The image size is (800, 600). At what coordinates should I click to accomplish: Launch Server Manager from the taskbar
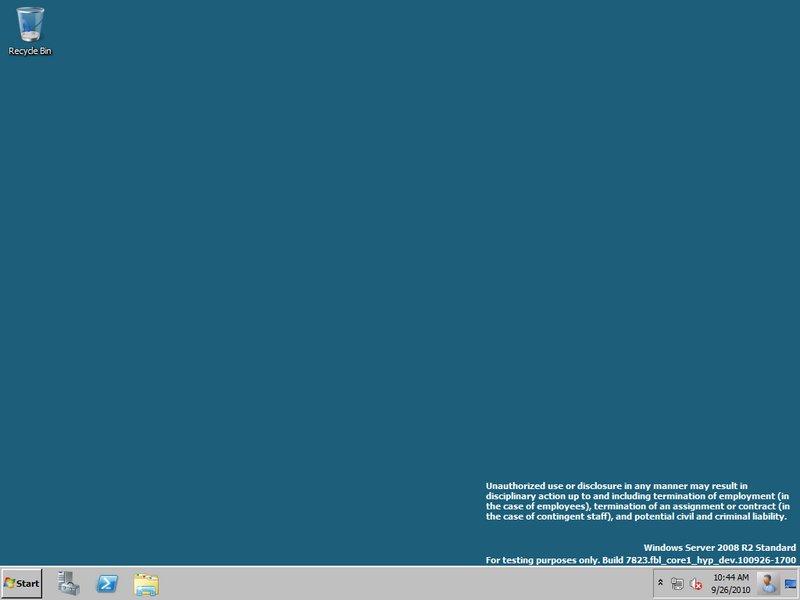pos(68,583)
